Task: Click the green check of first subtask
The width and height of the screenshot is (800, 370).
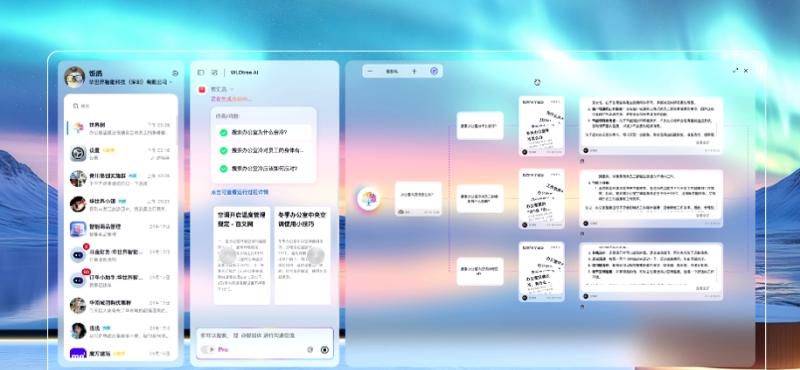Action: (223, 132)
